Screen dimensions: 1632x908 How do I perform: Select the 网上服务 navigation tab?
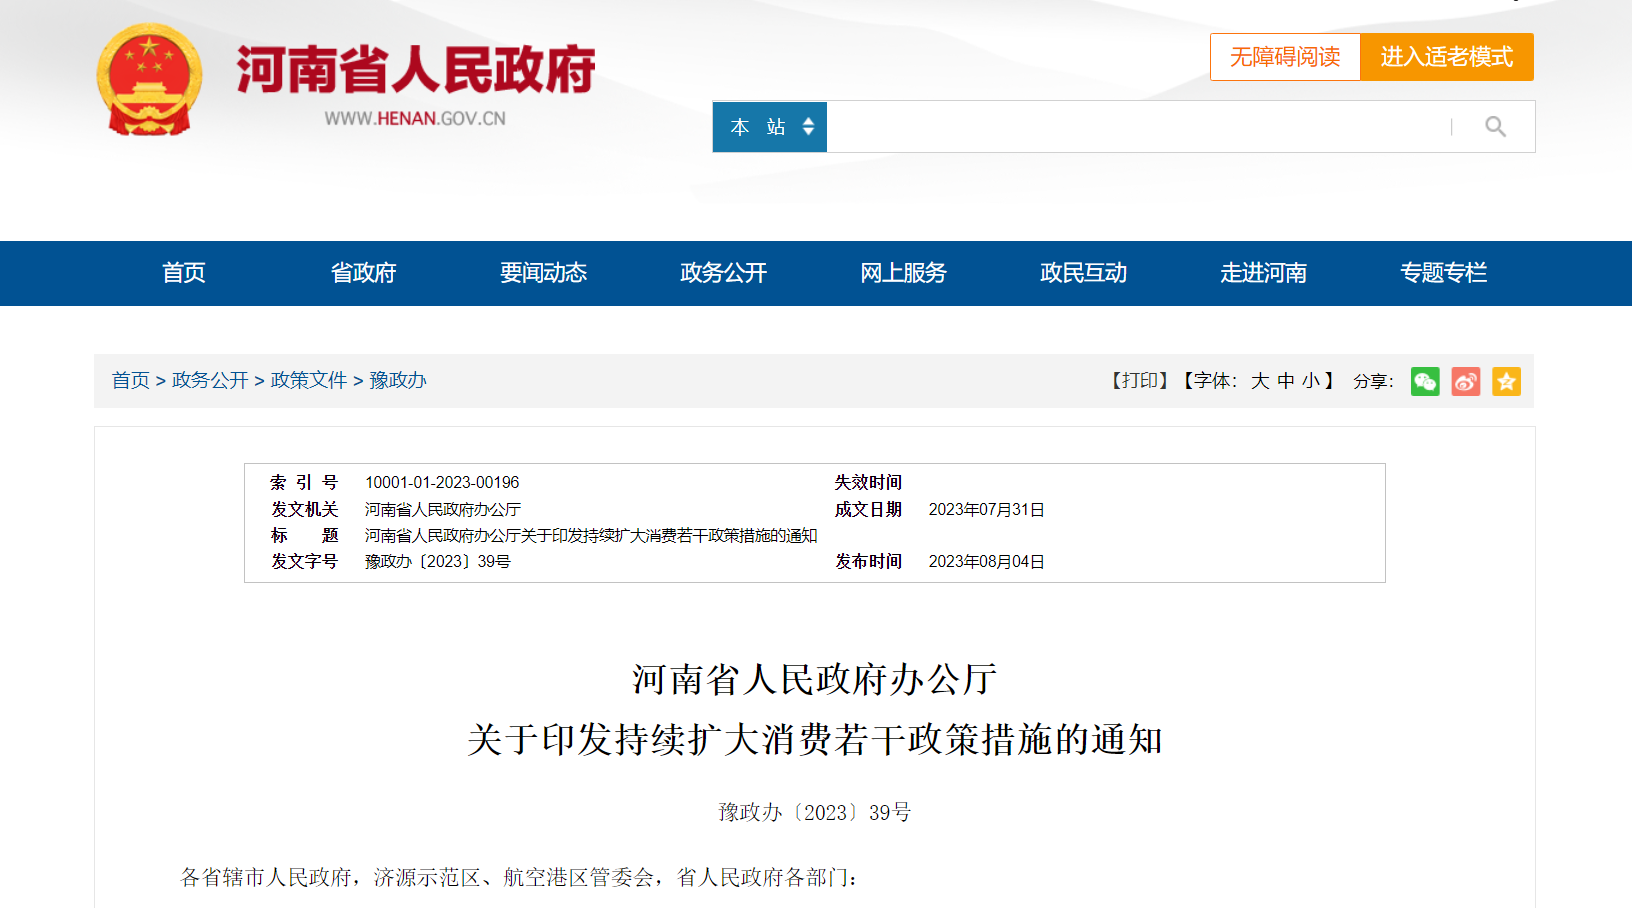[902, 273]
